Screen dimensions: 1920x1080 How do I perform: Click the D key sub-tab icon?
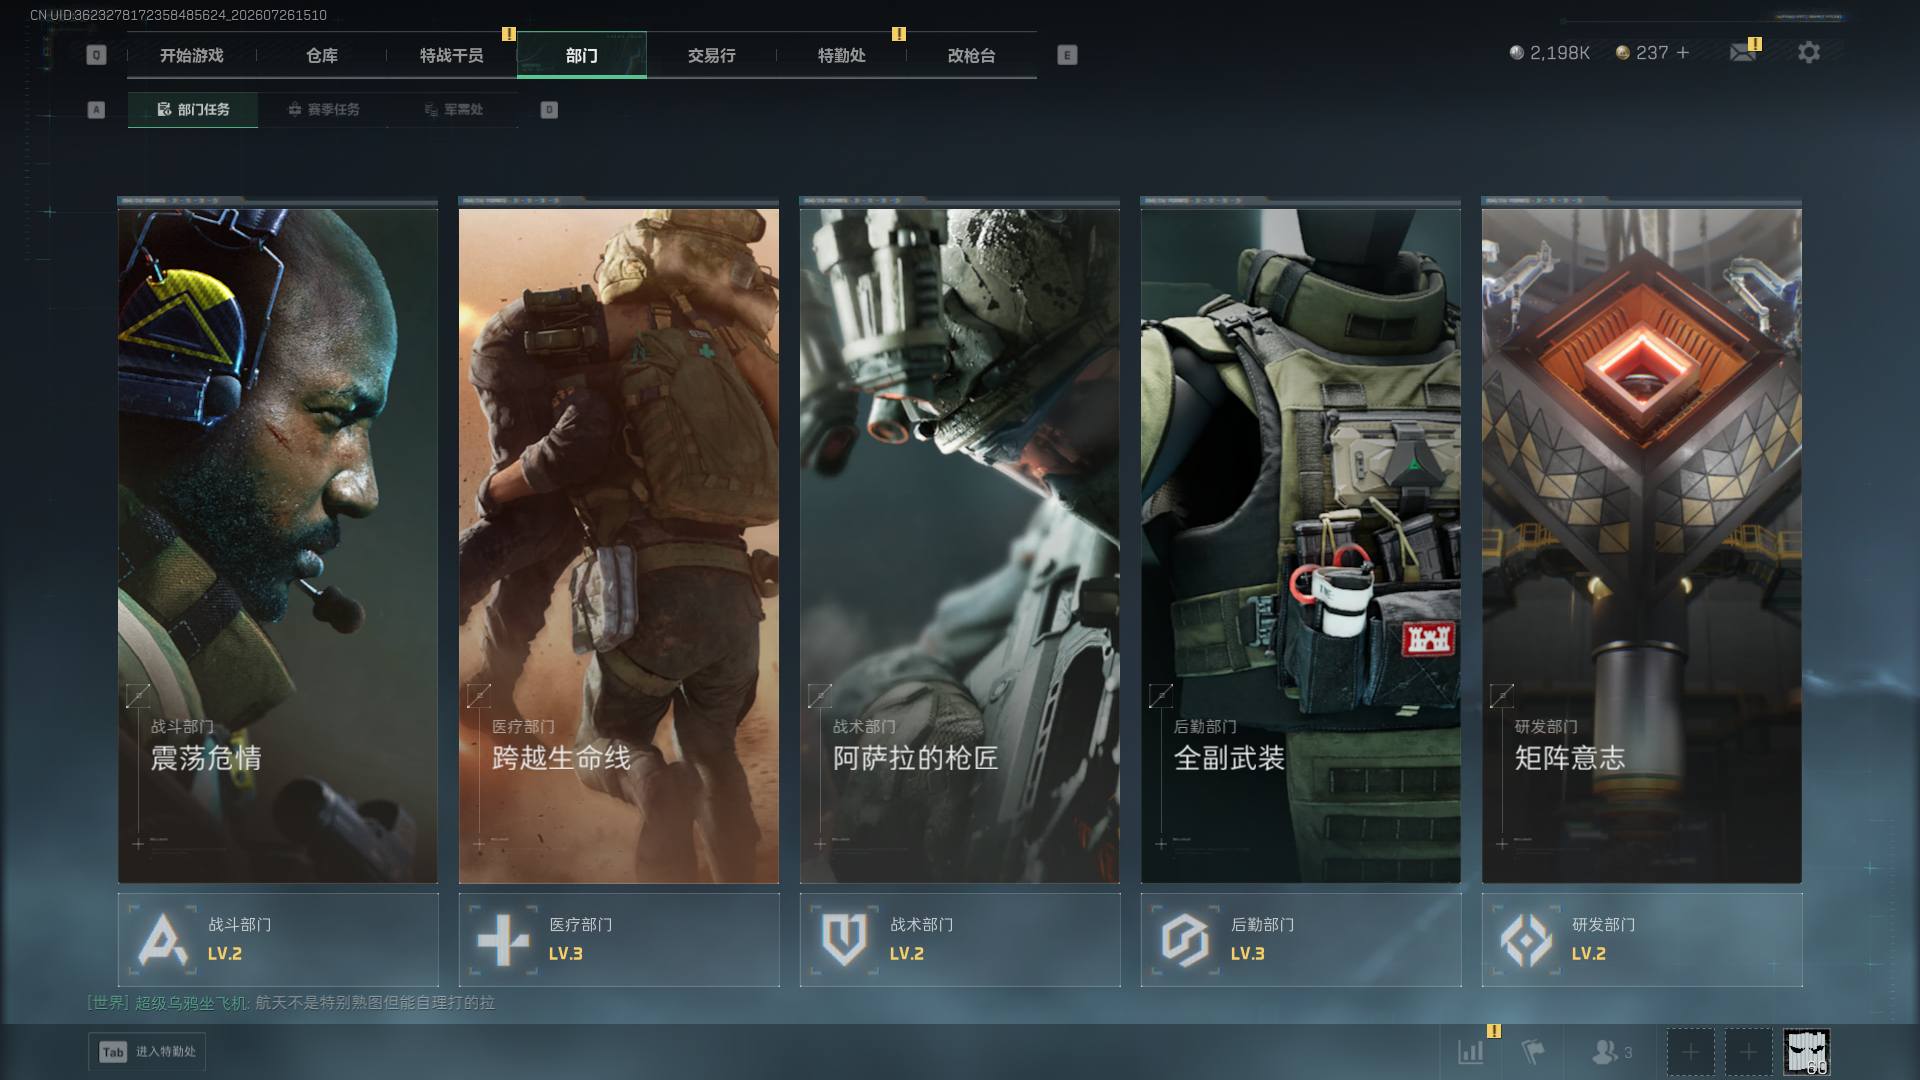(x=549, y=110)
